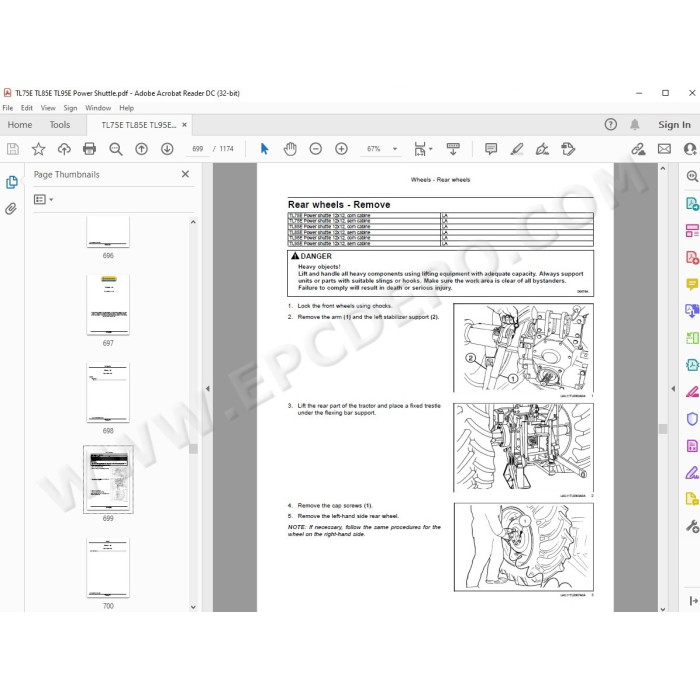Select page 697 thumbnail

point(108,304)
